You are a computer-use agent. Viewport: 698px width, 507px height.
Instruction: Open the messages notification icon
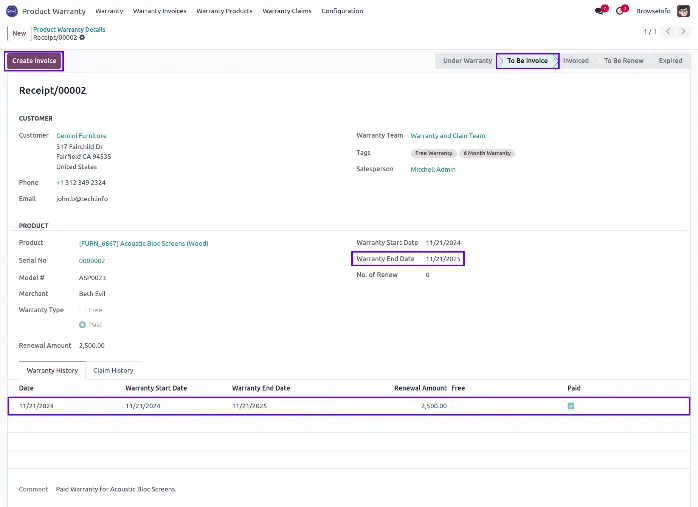click(600, 10)
